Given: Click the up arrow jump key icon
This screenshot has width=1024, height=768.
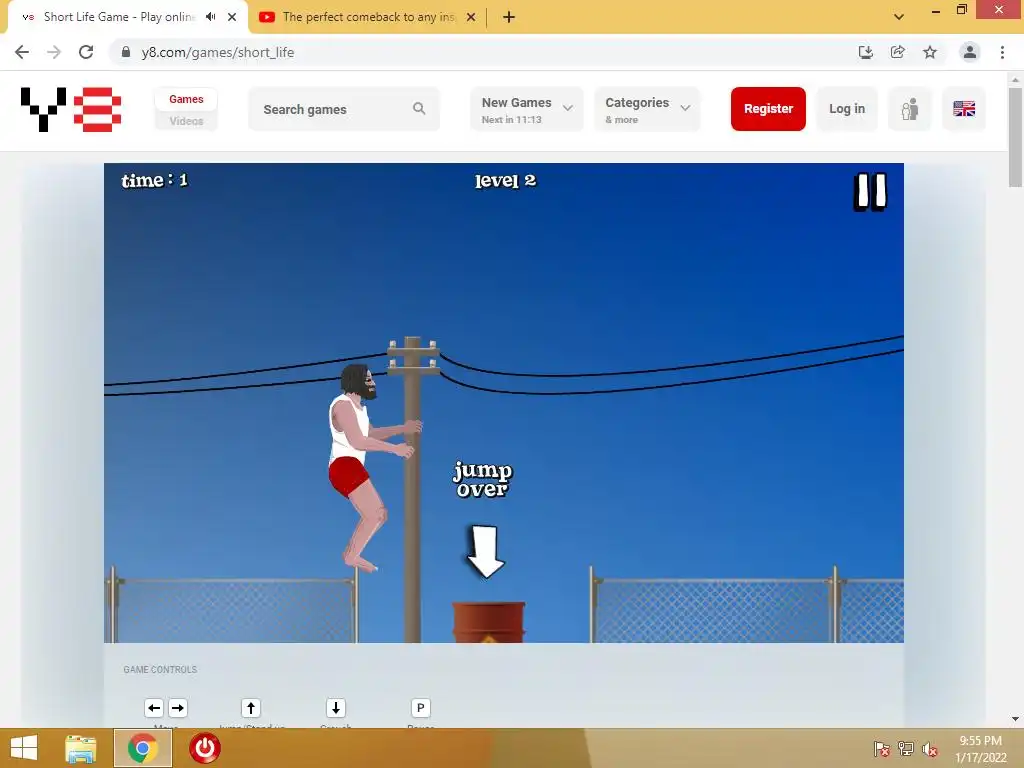Looking at the screenshot, I should (x=251, y=708).
